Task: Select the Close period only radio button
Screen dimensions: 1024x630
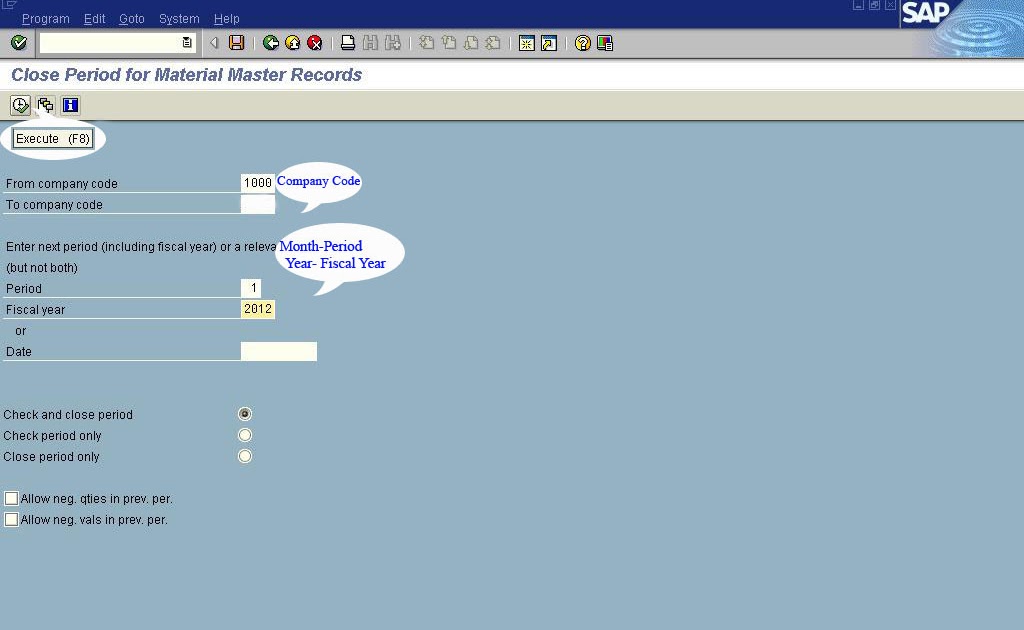Action: [245, 456]
